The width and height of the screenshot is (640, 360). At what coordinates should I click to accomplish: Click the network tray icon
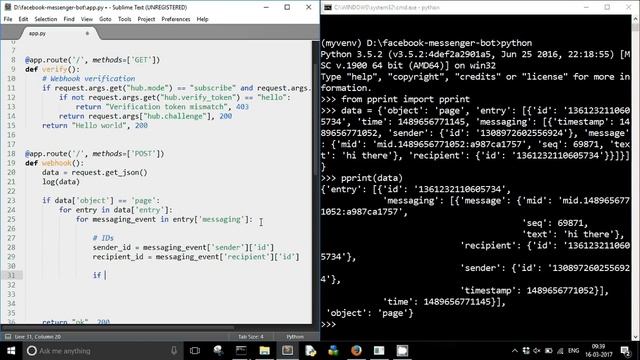coord(560,351)
